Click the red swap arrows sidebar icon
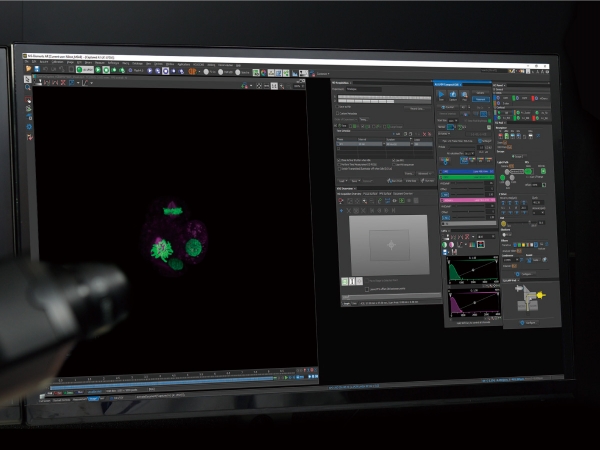This screenshot has width=600, height=450. point(30,137)
